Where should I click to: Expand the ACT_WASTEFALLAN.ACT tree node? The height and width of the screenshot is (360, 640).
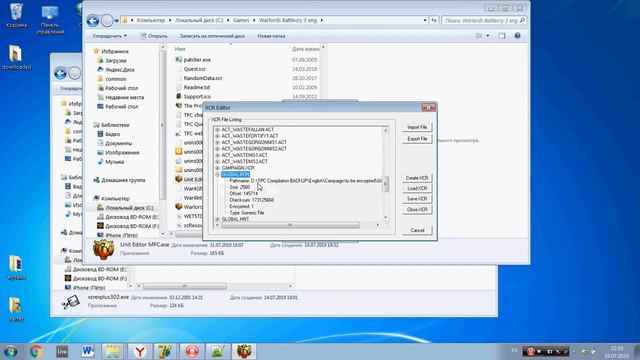click(x=218, y=129)
